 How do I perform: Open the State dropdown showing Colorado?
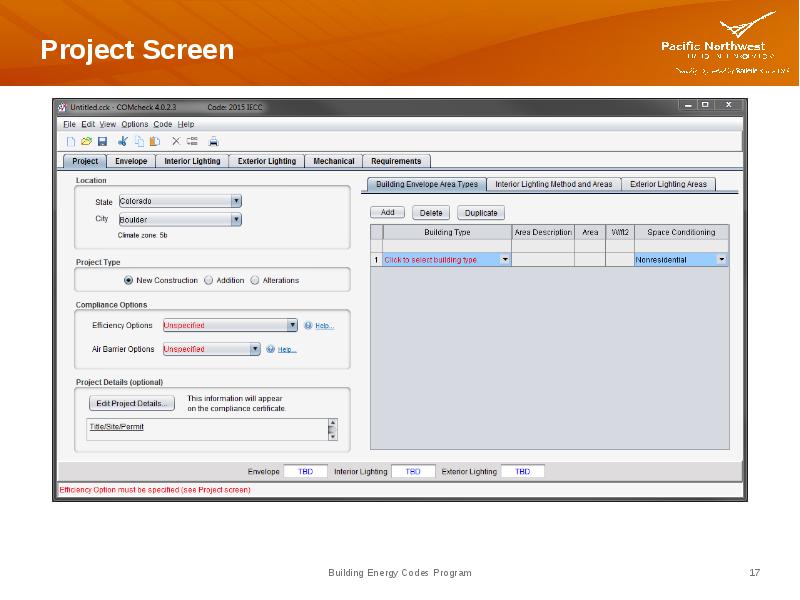(x=180, y=201)
